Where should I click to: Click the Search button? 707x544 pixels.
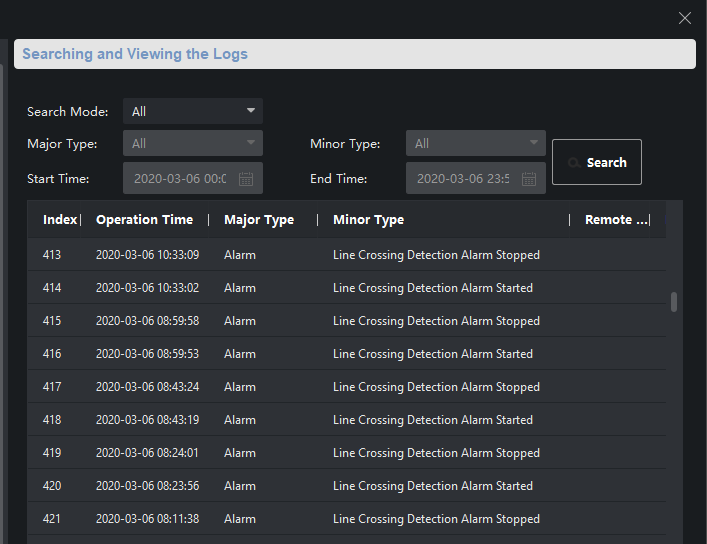click(596, 162)
